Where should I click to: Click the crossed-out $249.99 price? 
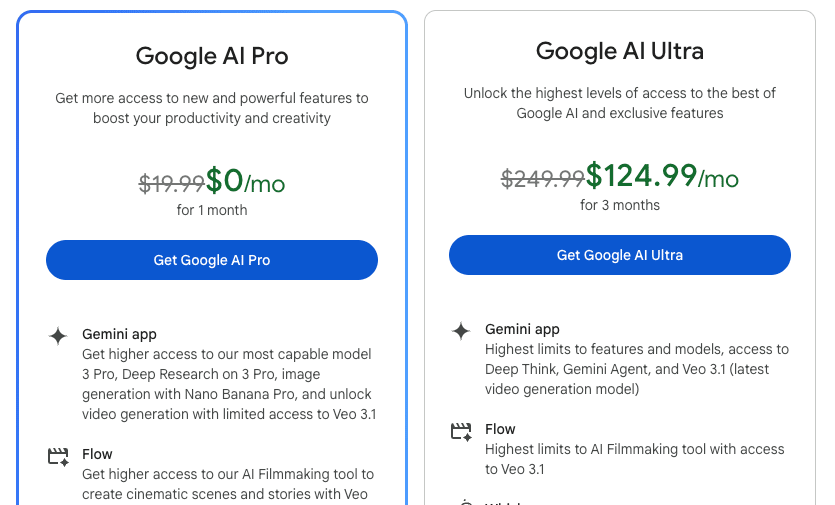coord(542,178)
